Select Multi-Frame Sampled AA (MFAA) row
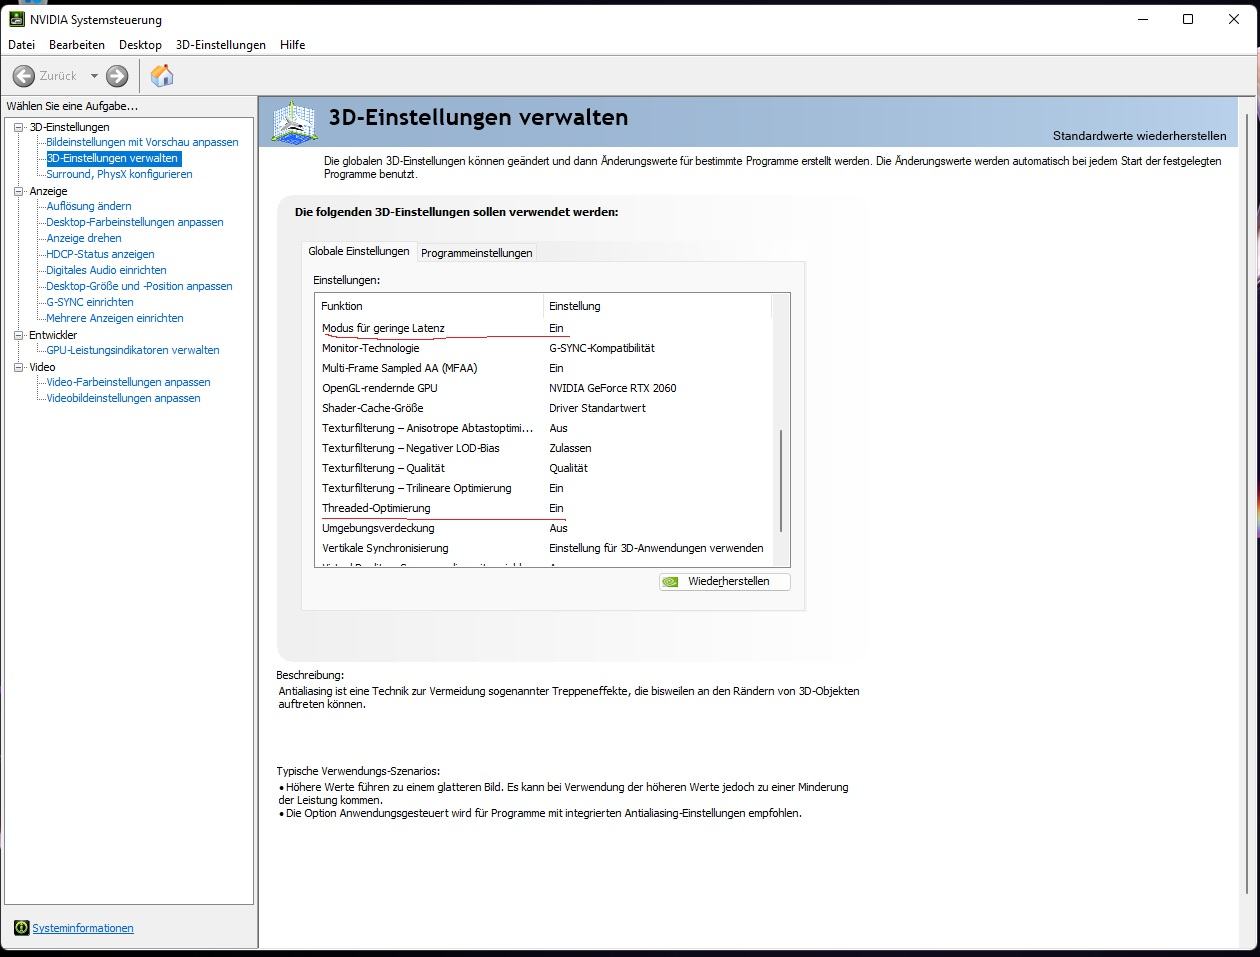This screenshot has height=957, width=1260. (x=544, y=368)
